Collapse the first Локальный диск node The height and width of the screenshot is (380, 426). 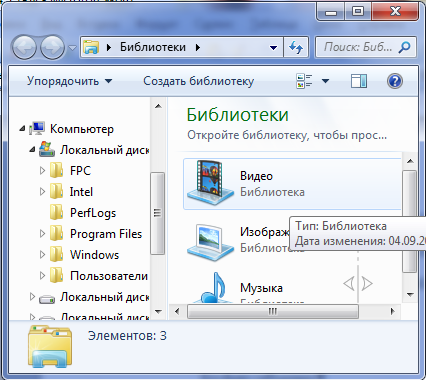32,150
